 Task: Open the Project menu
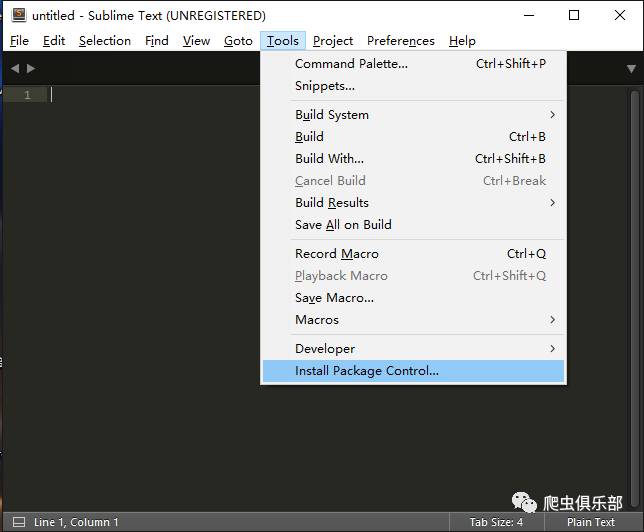(x=333, y=41)
